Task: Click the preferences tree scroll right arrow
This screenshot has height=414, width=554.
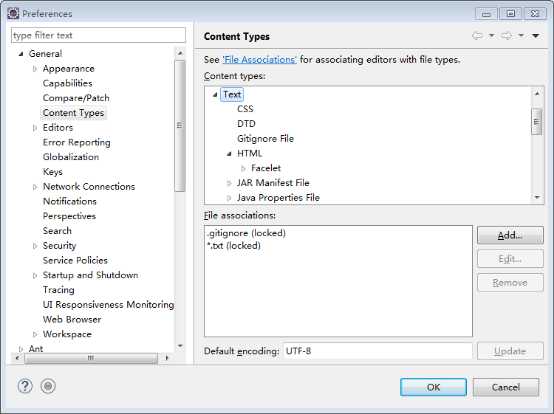Action: pyautogui.click(x=166, y=358)
